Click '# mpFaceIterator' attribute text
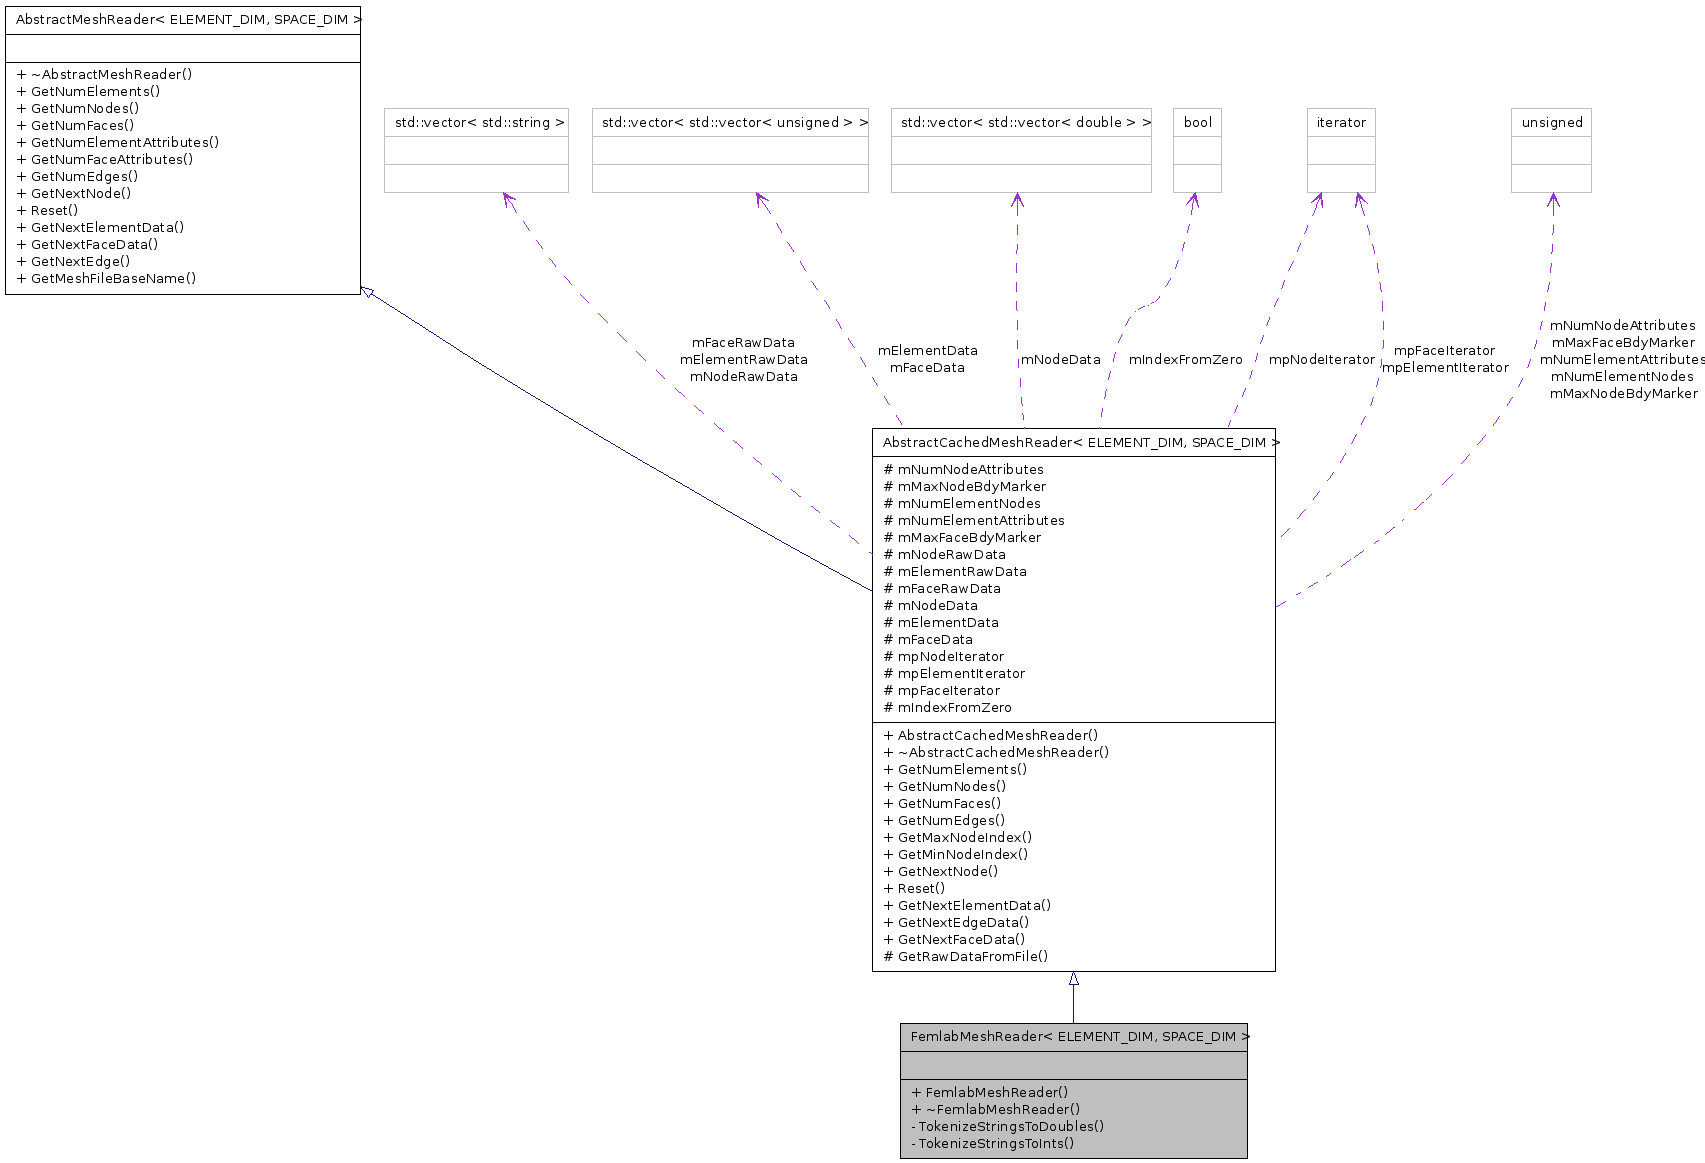Image resolution: width=1705 pixels, height=1163 pixels. pyautogui.click(x=942, y=690)
